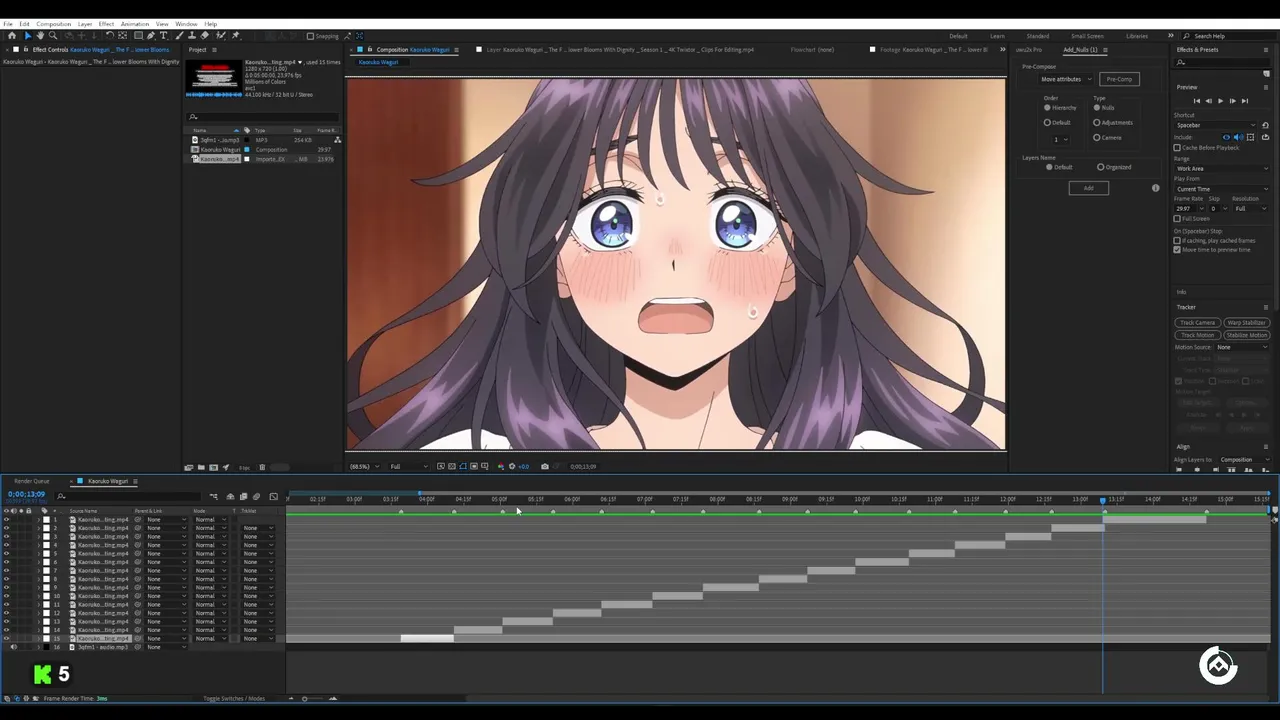This screenshot has height=720, width=1280.
Task: Open the Frame Rate 29.97 dropdown
Action: [x=1189, y=208]
